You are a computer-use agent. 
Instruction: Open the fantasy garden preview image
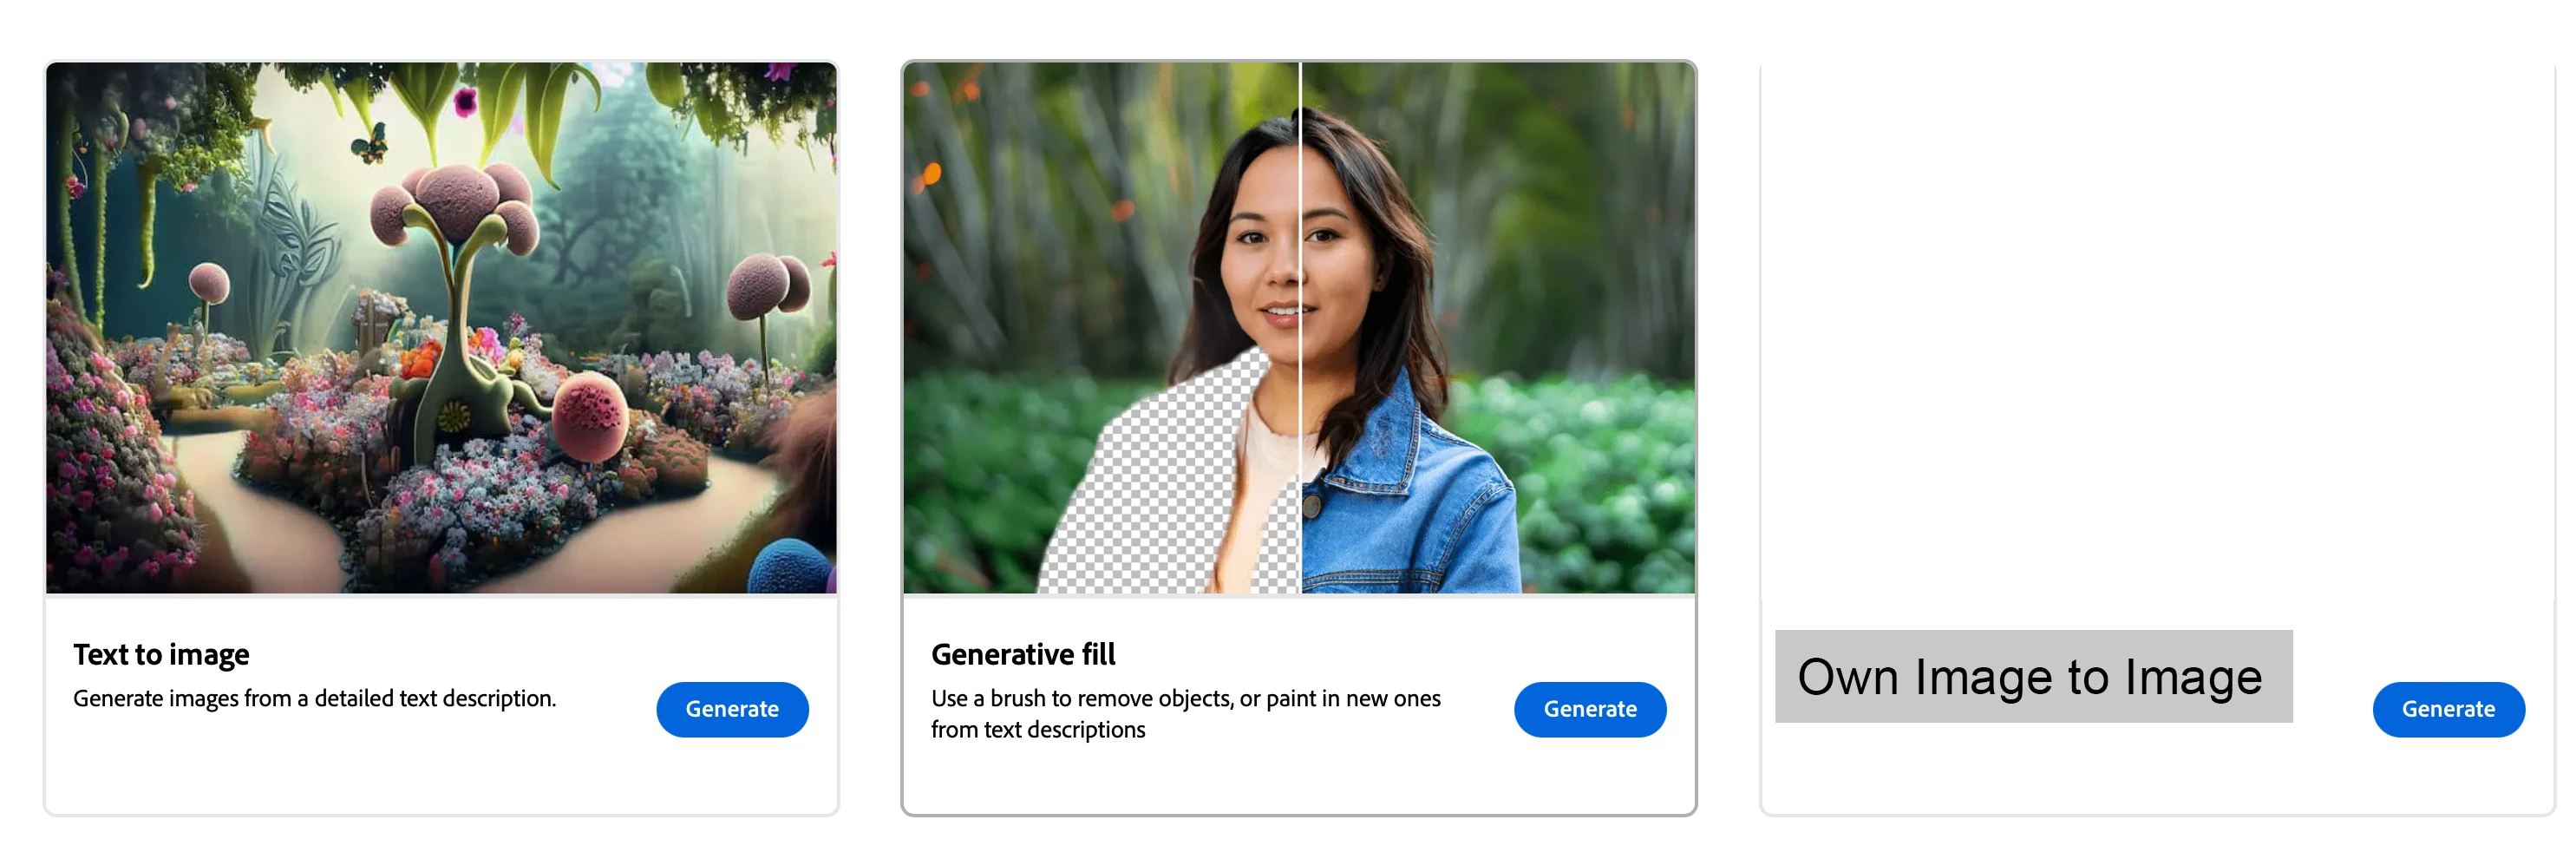pyautogui.click(x=441, y=328)
